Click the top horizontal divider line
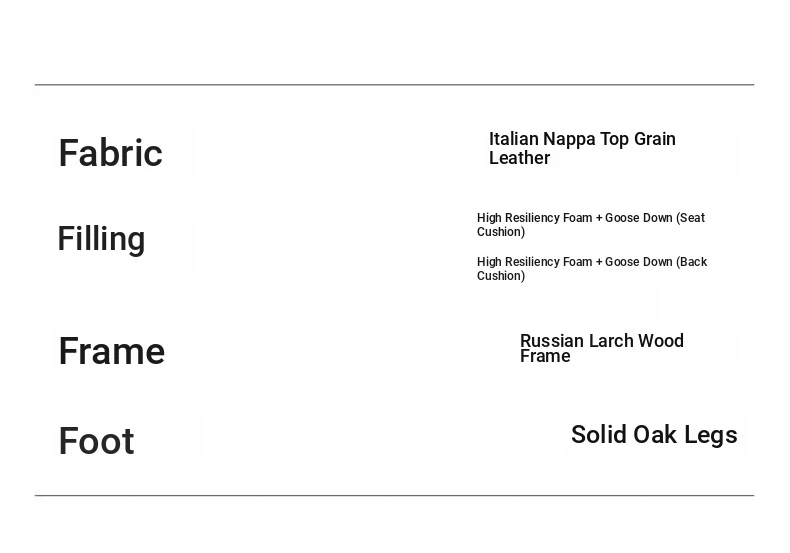This screenshot has width=790, height=553. pyautogui.click(x=394, y=85)
